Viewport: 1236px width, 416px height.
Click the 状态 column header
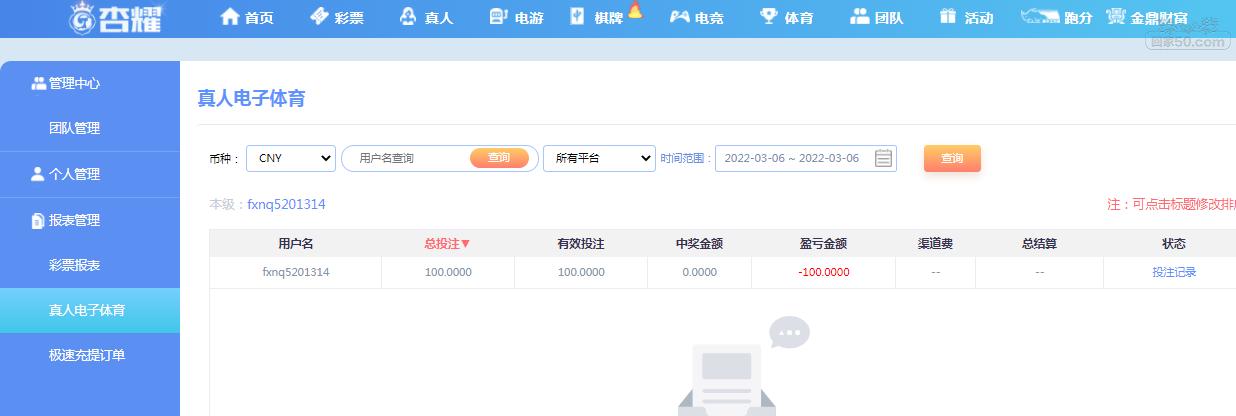coord(1174,243)
